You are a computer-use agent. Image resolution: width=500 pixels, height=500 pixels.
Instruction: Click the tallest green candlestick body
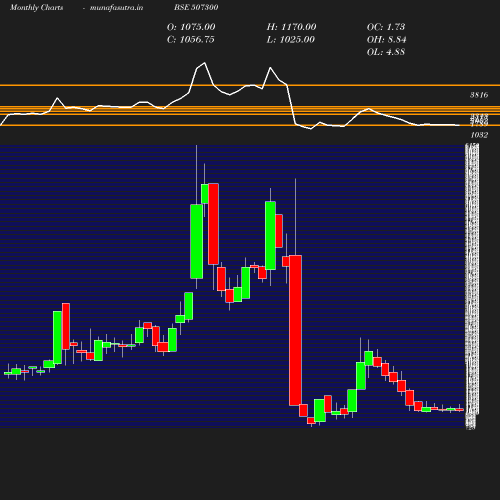[196, 241]
